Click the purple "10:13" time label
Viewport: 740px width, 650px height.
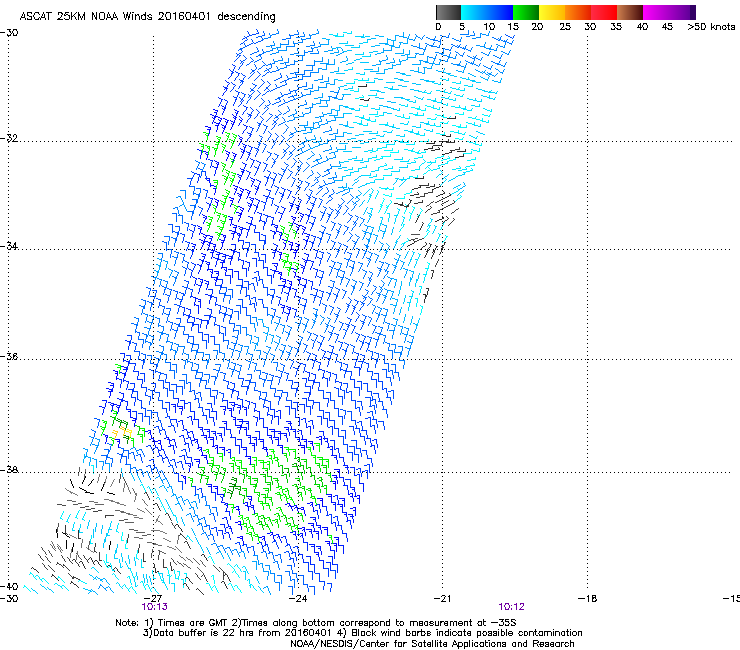coord(154,607)
